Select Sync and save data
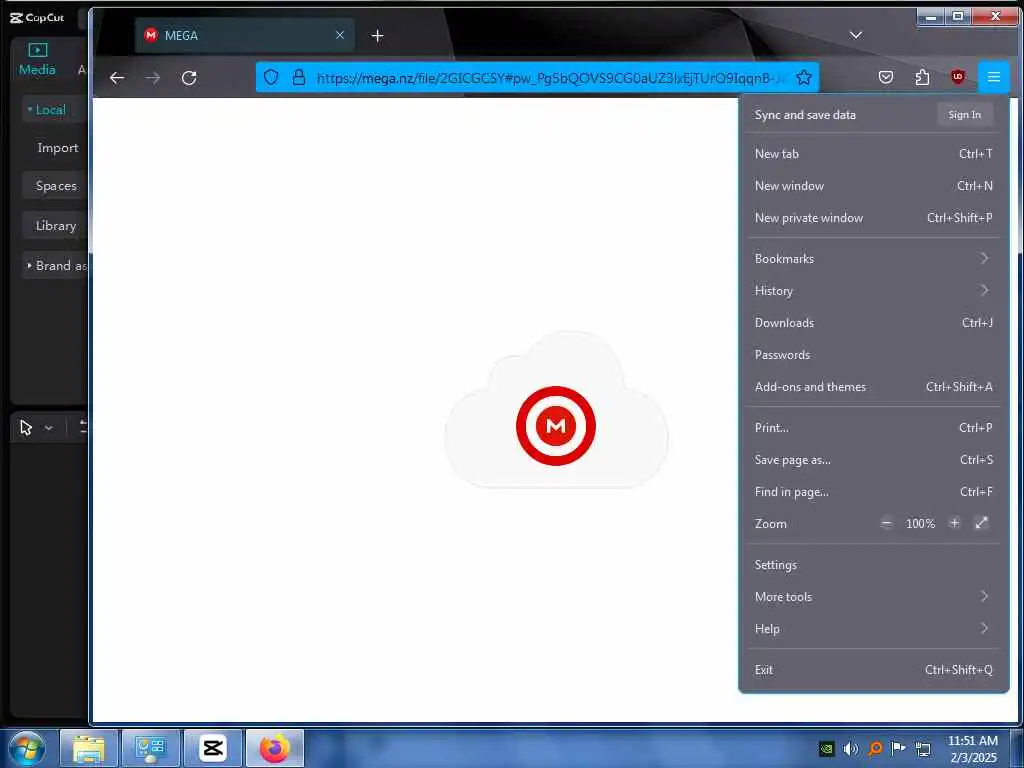This screenshot has height=768, width=1024. pos(805,115)
